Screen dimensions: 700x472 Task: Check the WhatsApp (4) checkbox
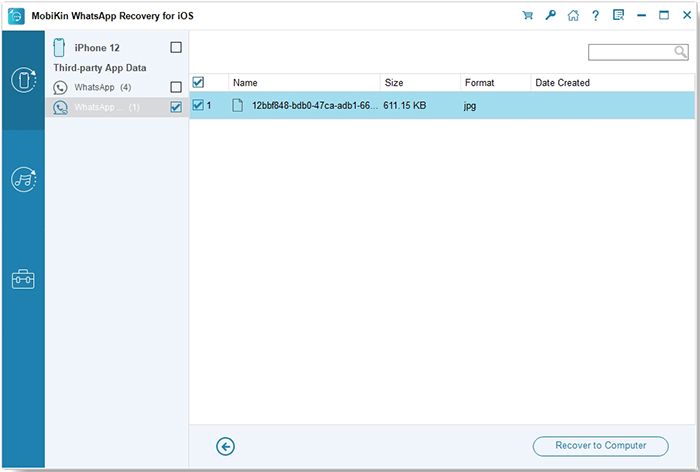pyautogui.click(x=176, y=87)
